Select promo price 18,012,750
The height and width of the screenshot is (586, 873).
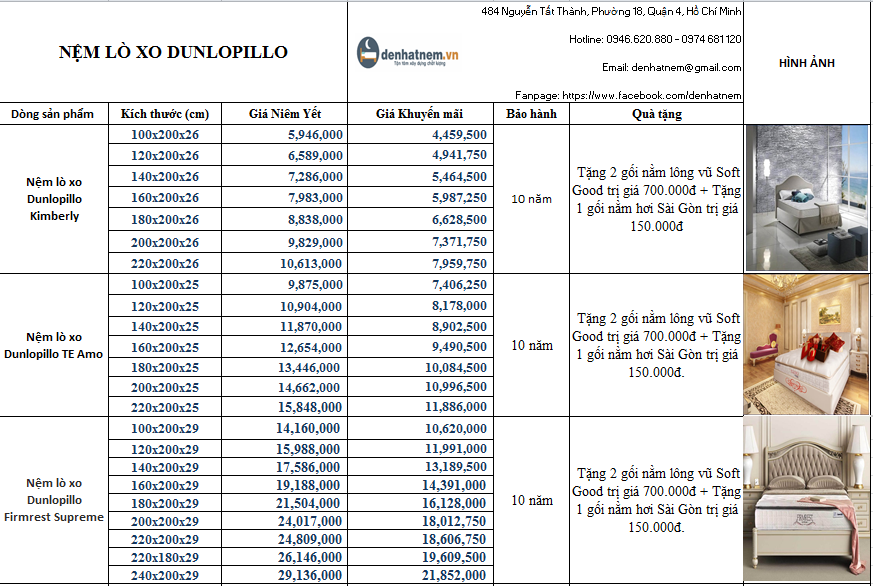point(420,521)
